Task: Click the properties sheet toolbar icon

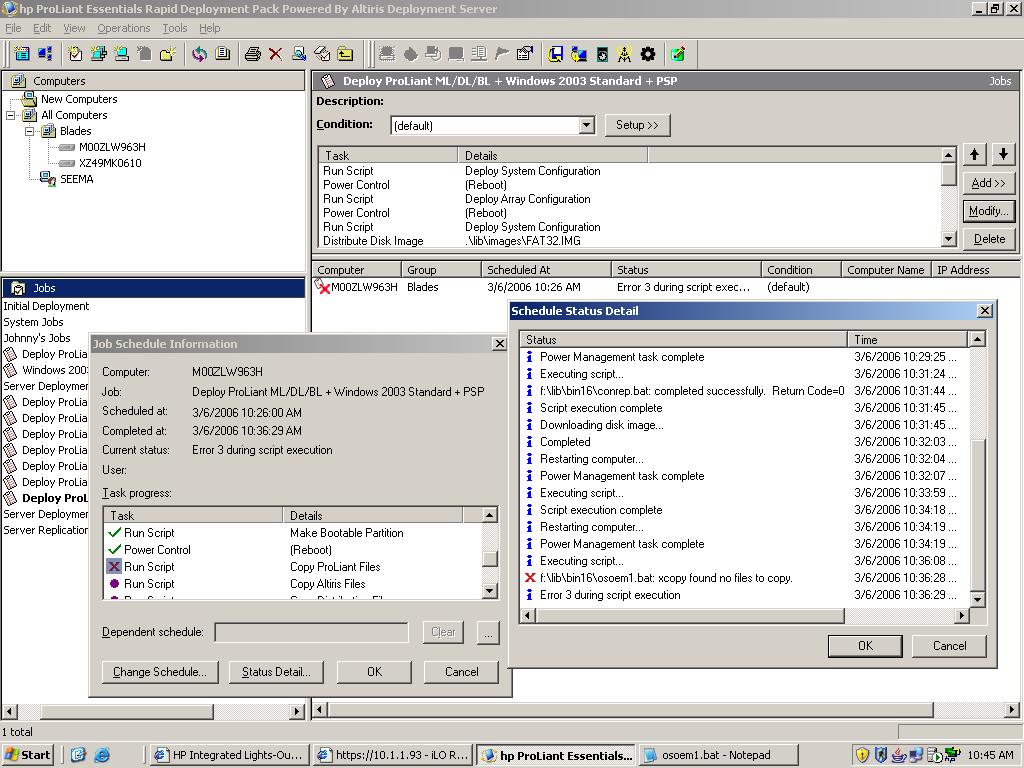Action: tap(525, 54)
